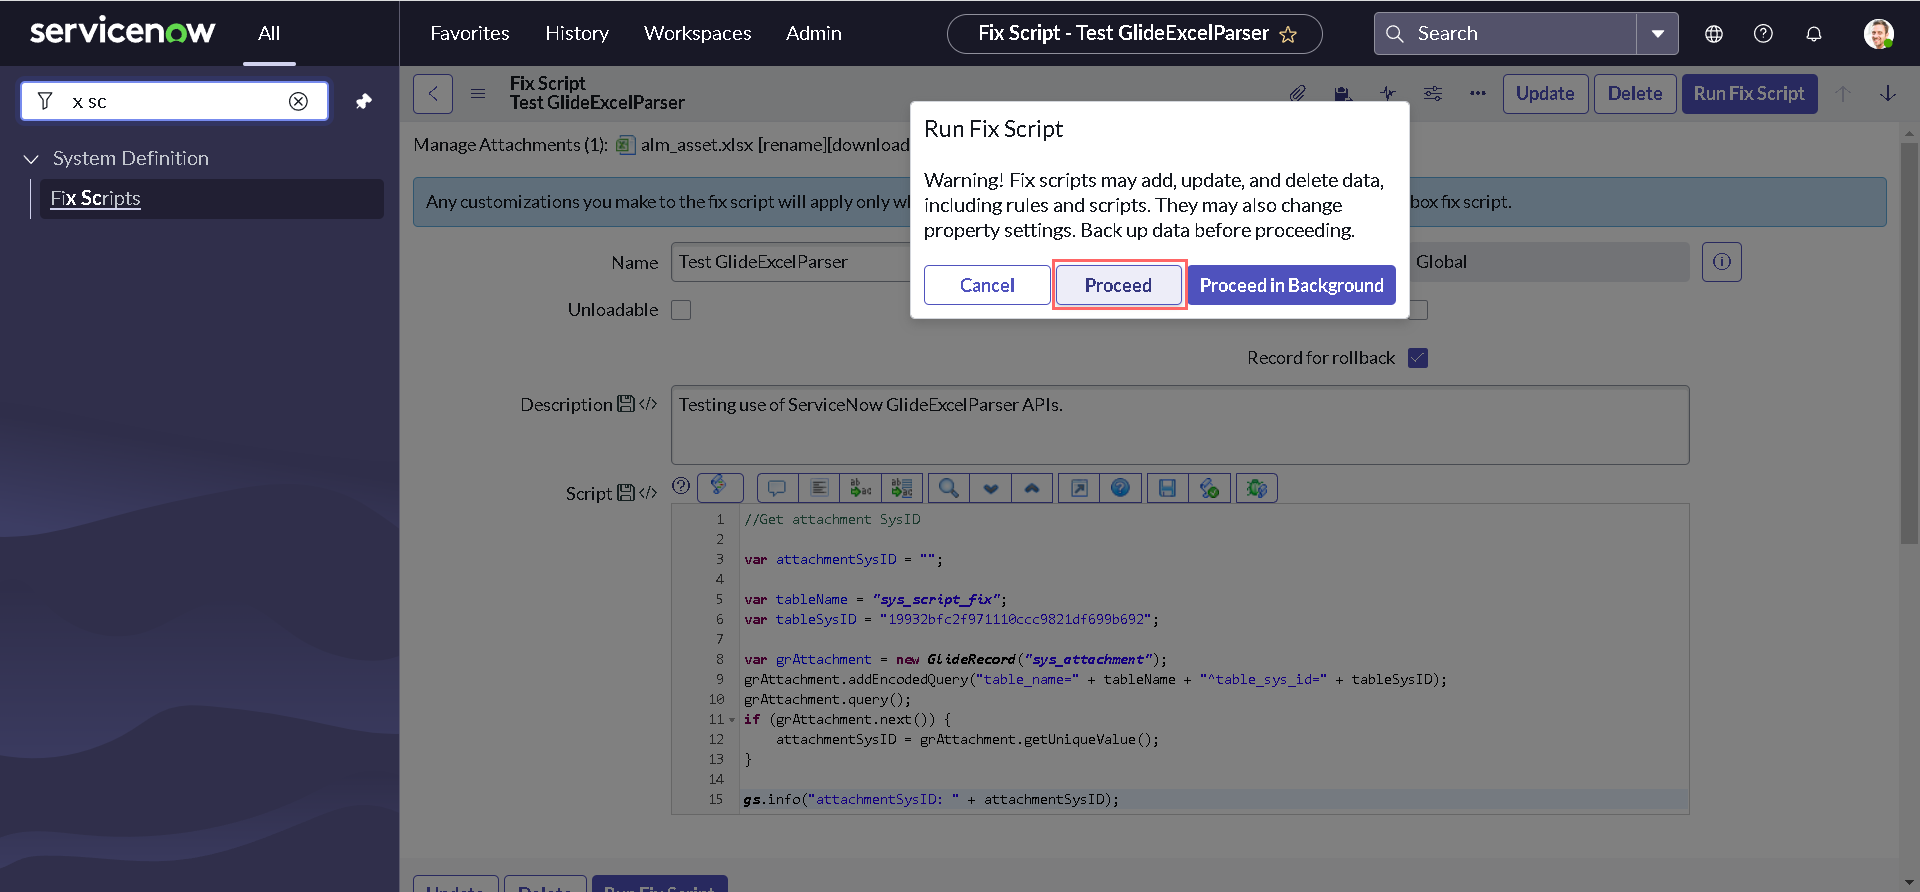Go to next record down arrow
This screenshot has height=892, width=1920.
coord(1888,93)
